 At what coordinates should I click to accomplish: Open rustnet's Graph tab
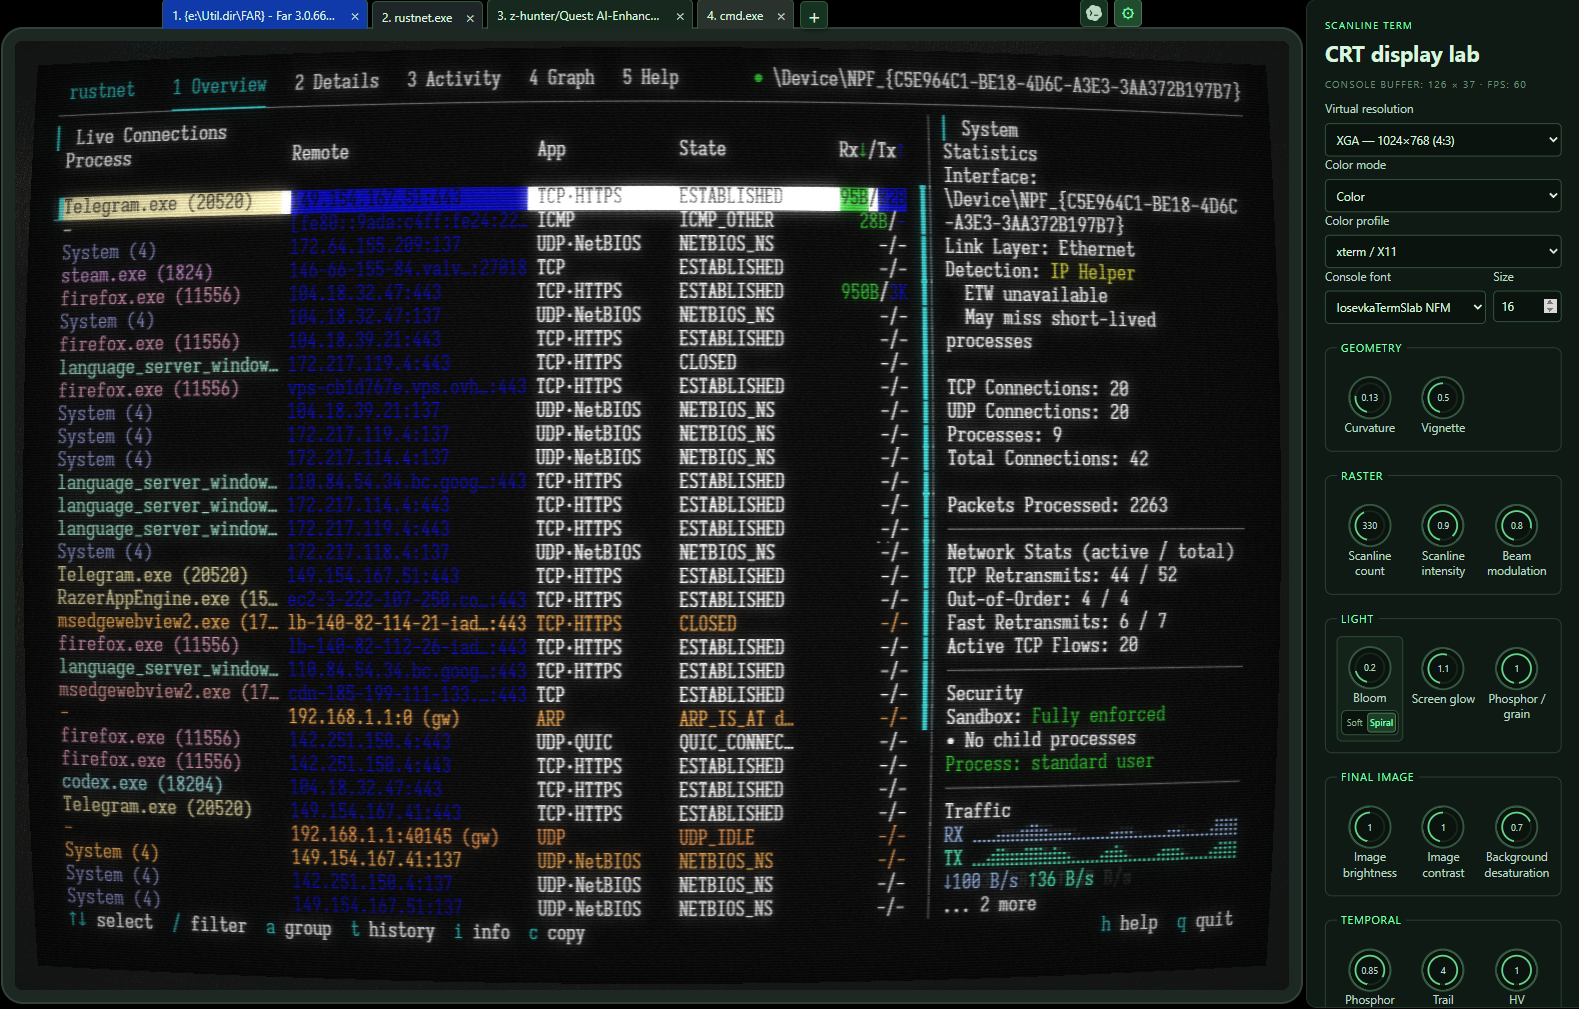562,78
